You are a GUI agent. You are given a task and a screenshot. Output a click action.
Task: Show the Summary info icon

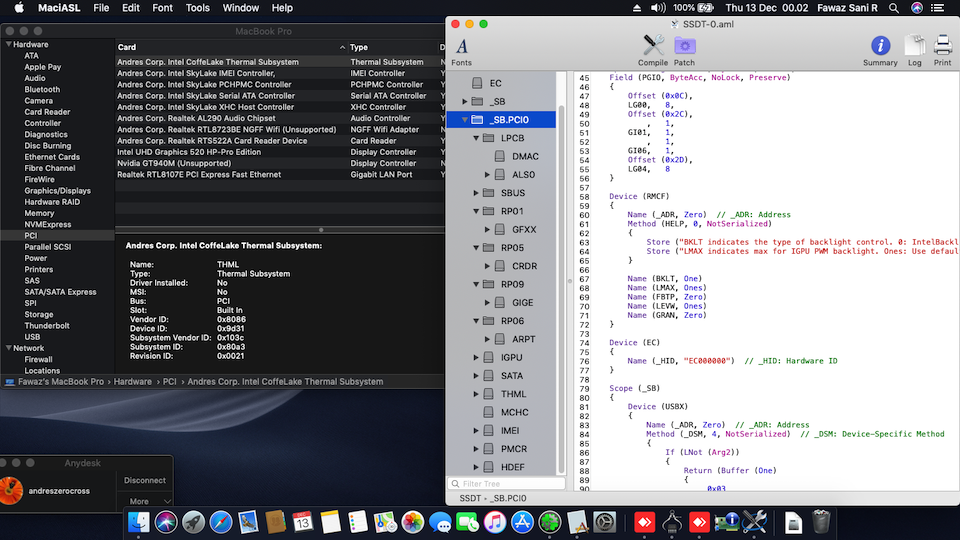[x=880, y=48]
